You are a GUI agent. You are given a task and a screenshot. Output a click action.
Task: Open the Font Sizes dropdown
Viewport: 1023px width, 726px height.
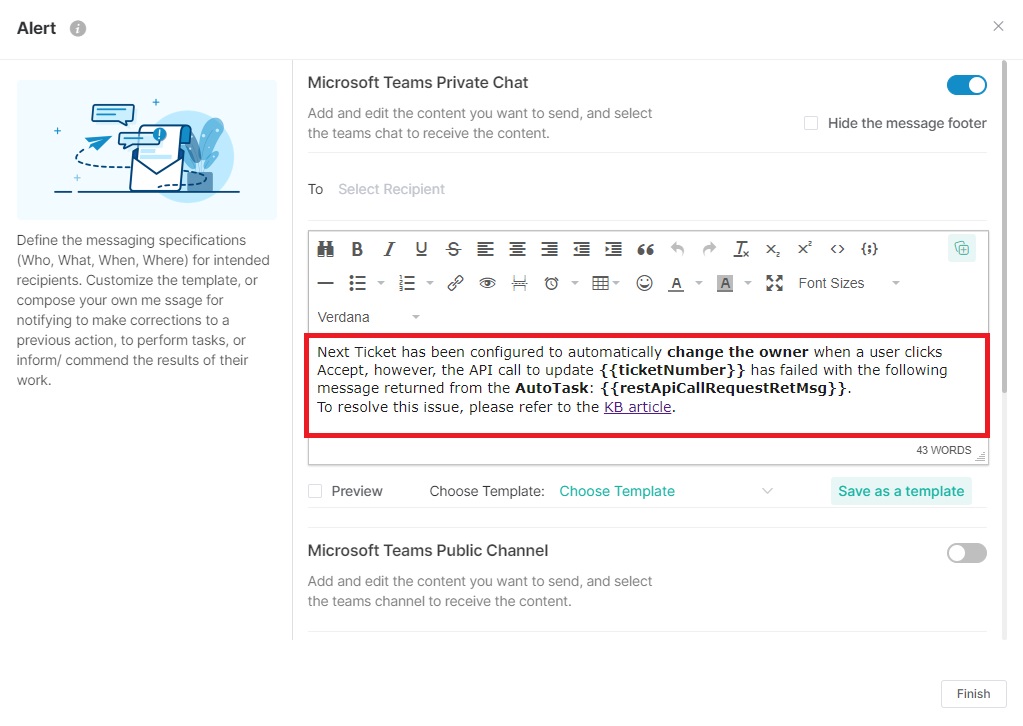tap(848, 283)
